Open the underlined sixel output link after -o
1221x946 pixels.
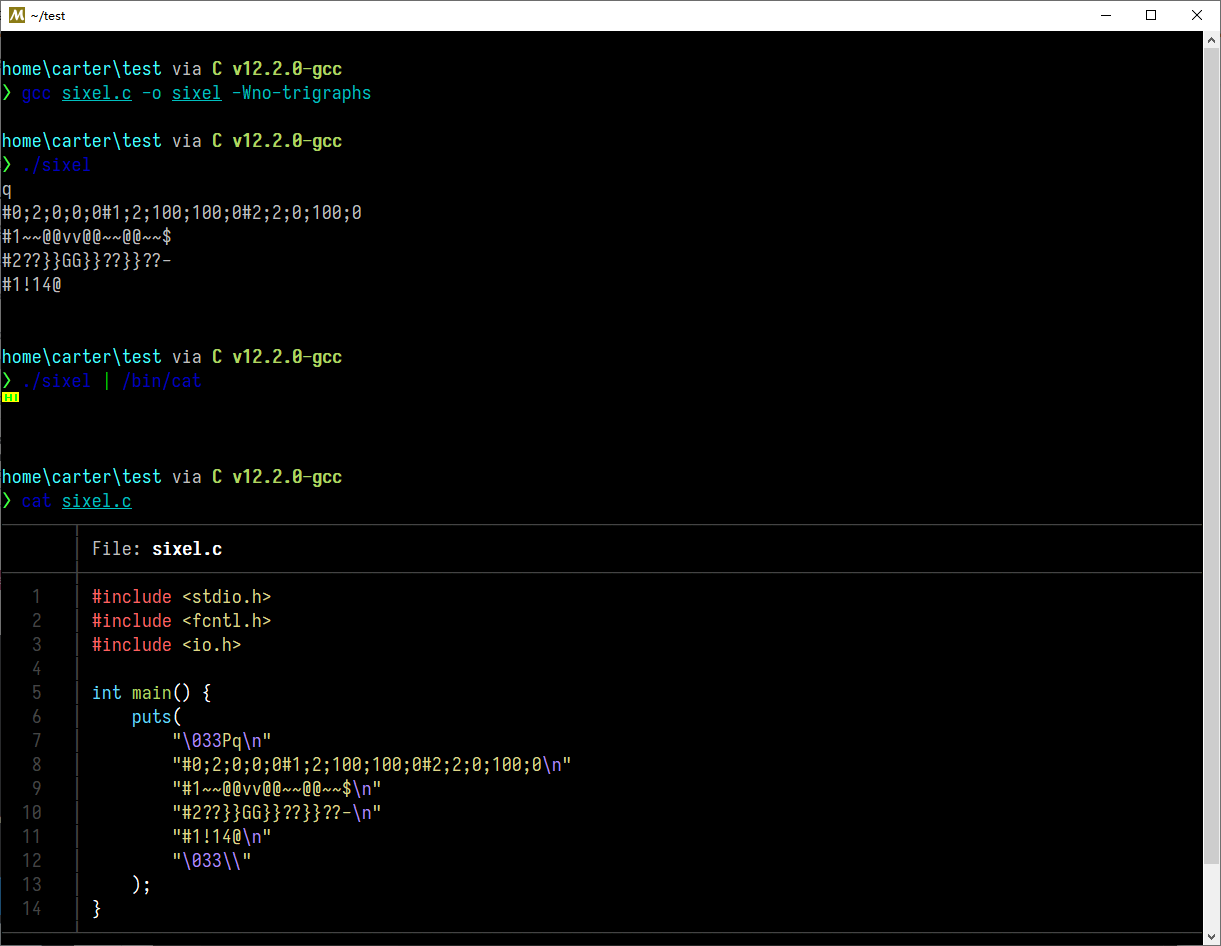(x=196, y=92)
